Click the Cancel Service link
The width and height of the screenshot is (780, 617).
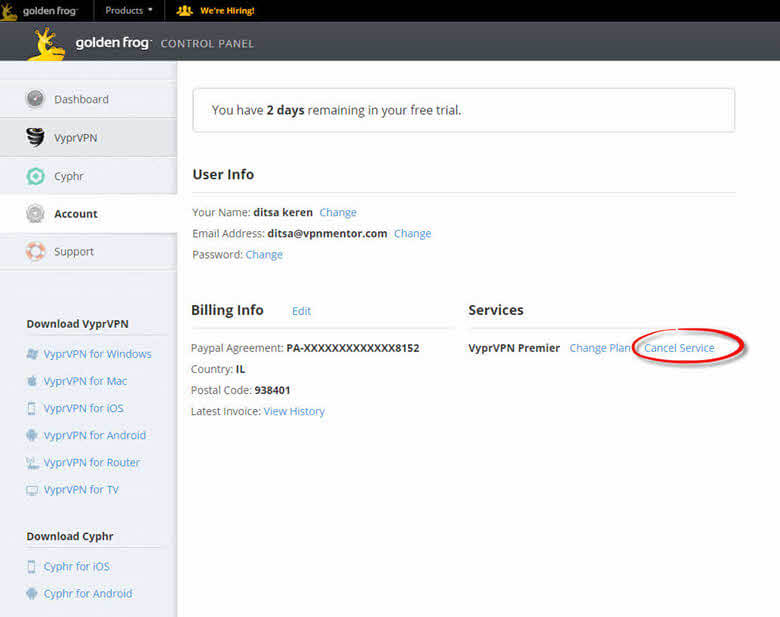[x=679, y=348]
